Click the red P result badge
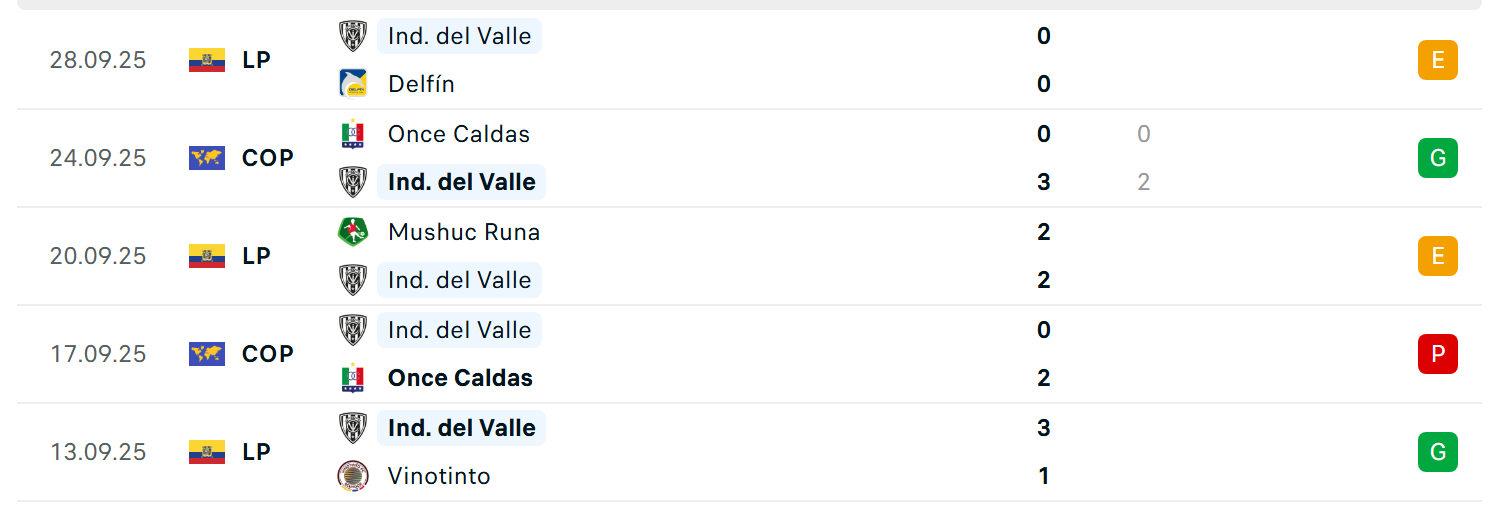 click(x=1437, y=354)
